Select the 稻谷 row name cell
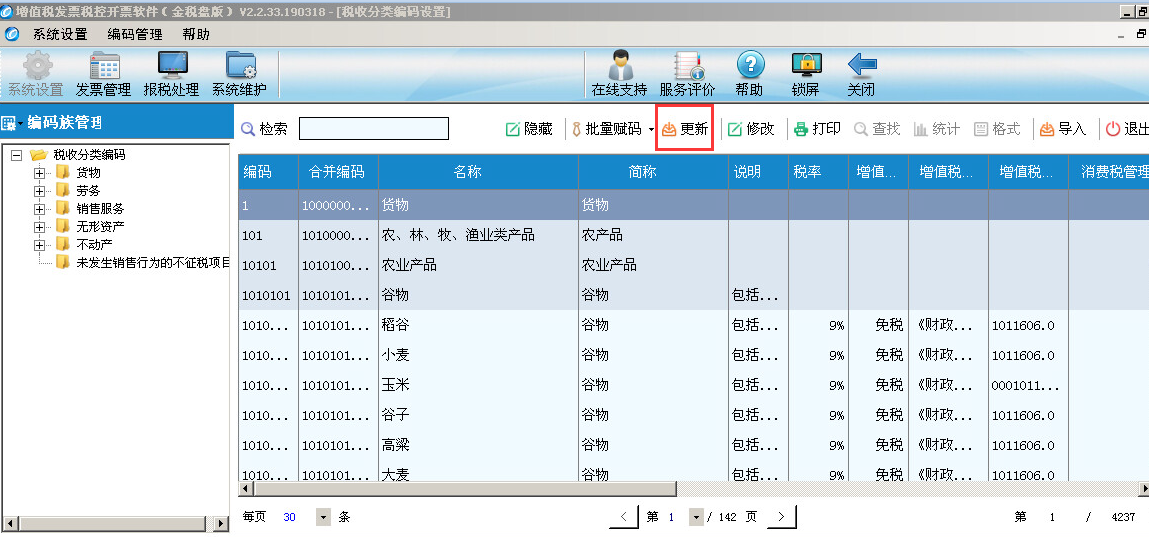This screenshot has height=537, width=1149. click(x=478, y=325)
